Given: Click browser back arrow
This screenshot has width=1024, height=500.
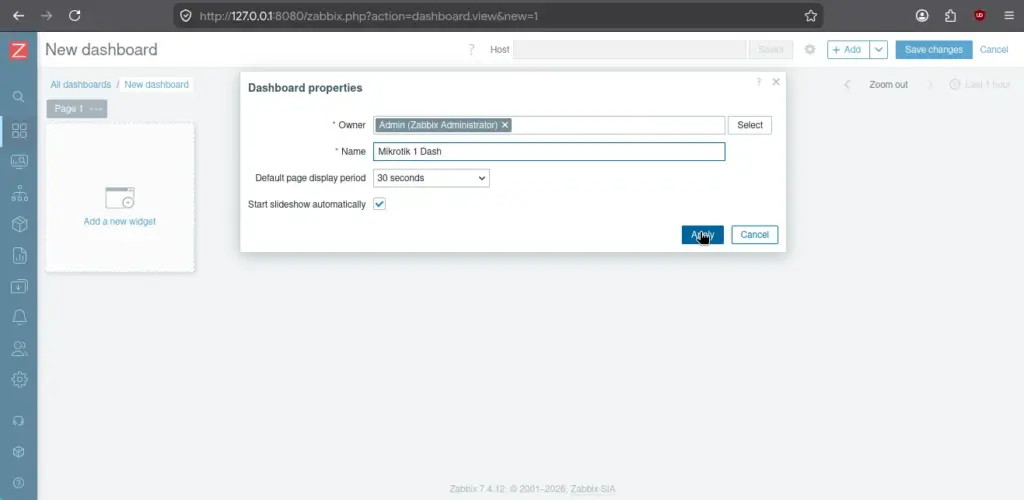Looking at the screenshot, I should pos(18,16).
